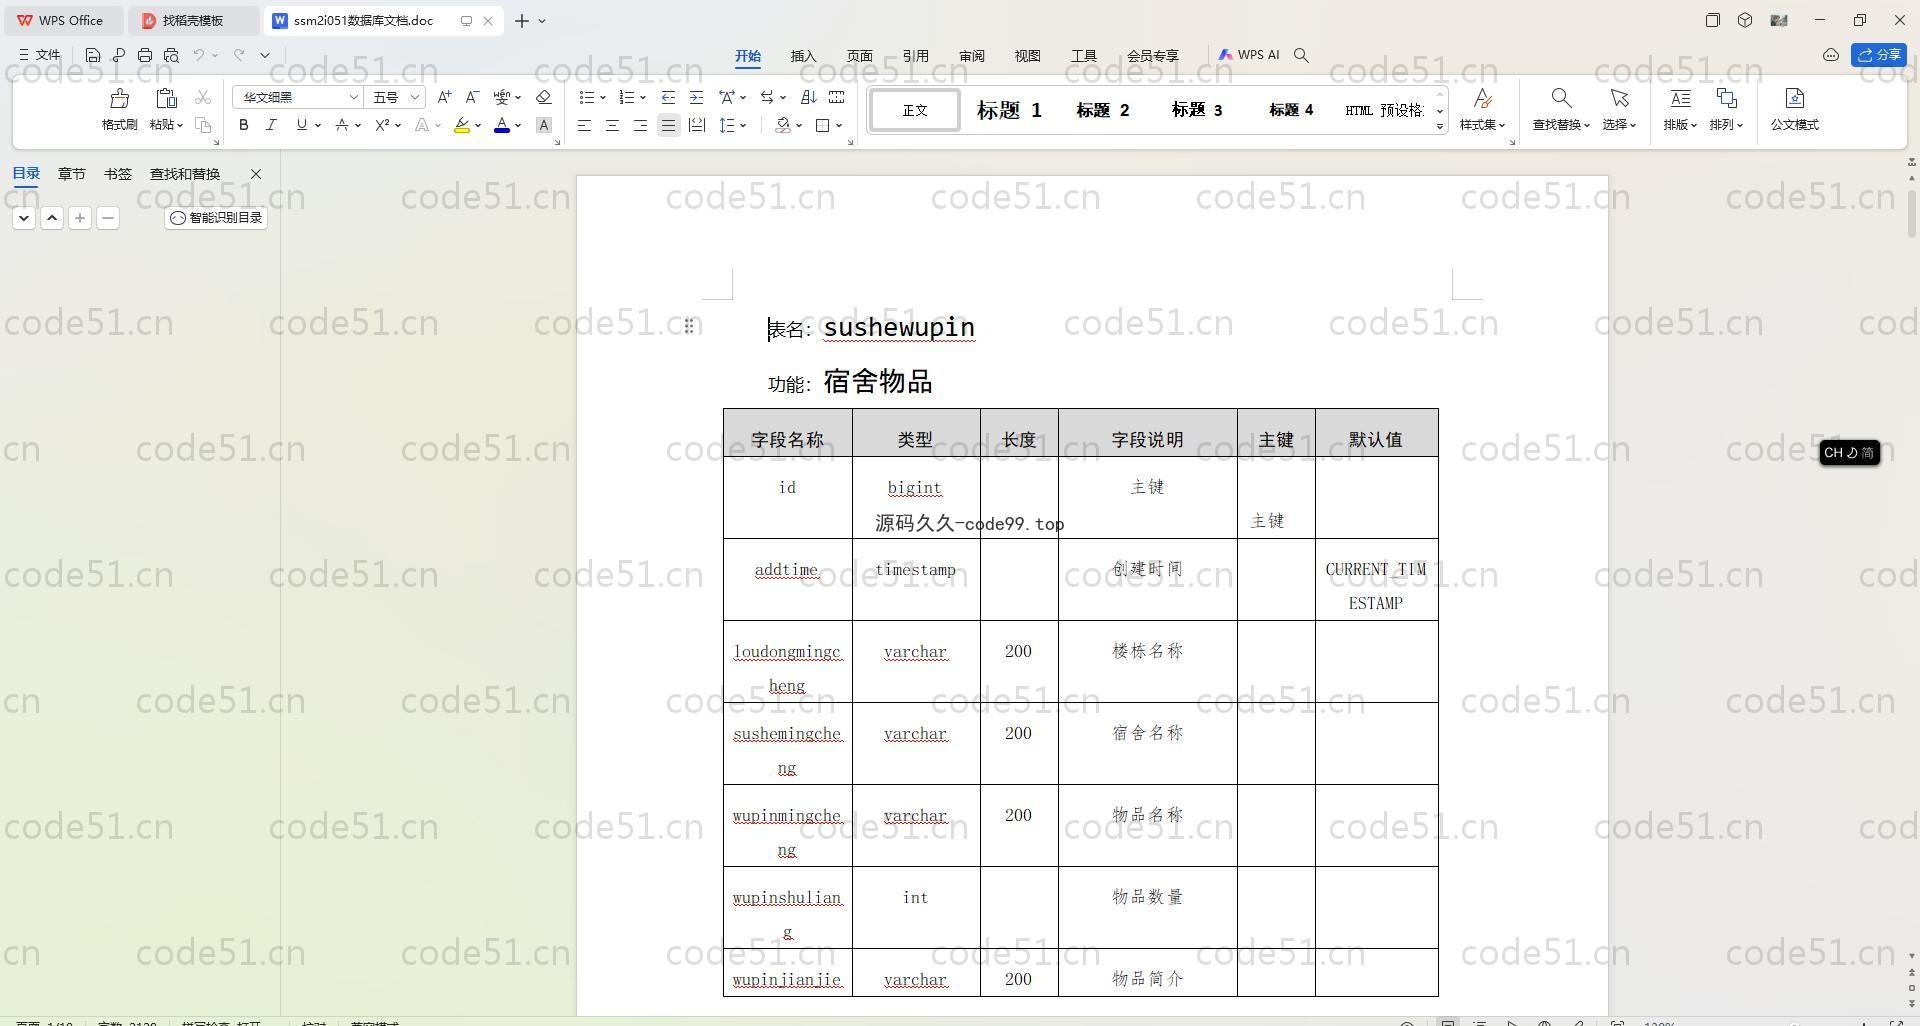The height and width of the screenshot is (1026, 1920).
Task: Click the Print Preview icon
Action: (171, 55)
